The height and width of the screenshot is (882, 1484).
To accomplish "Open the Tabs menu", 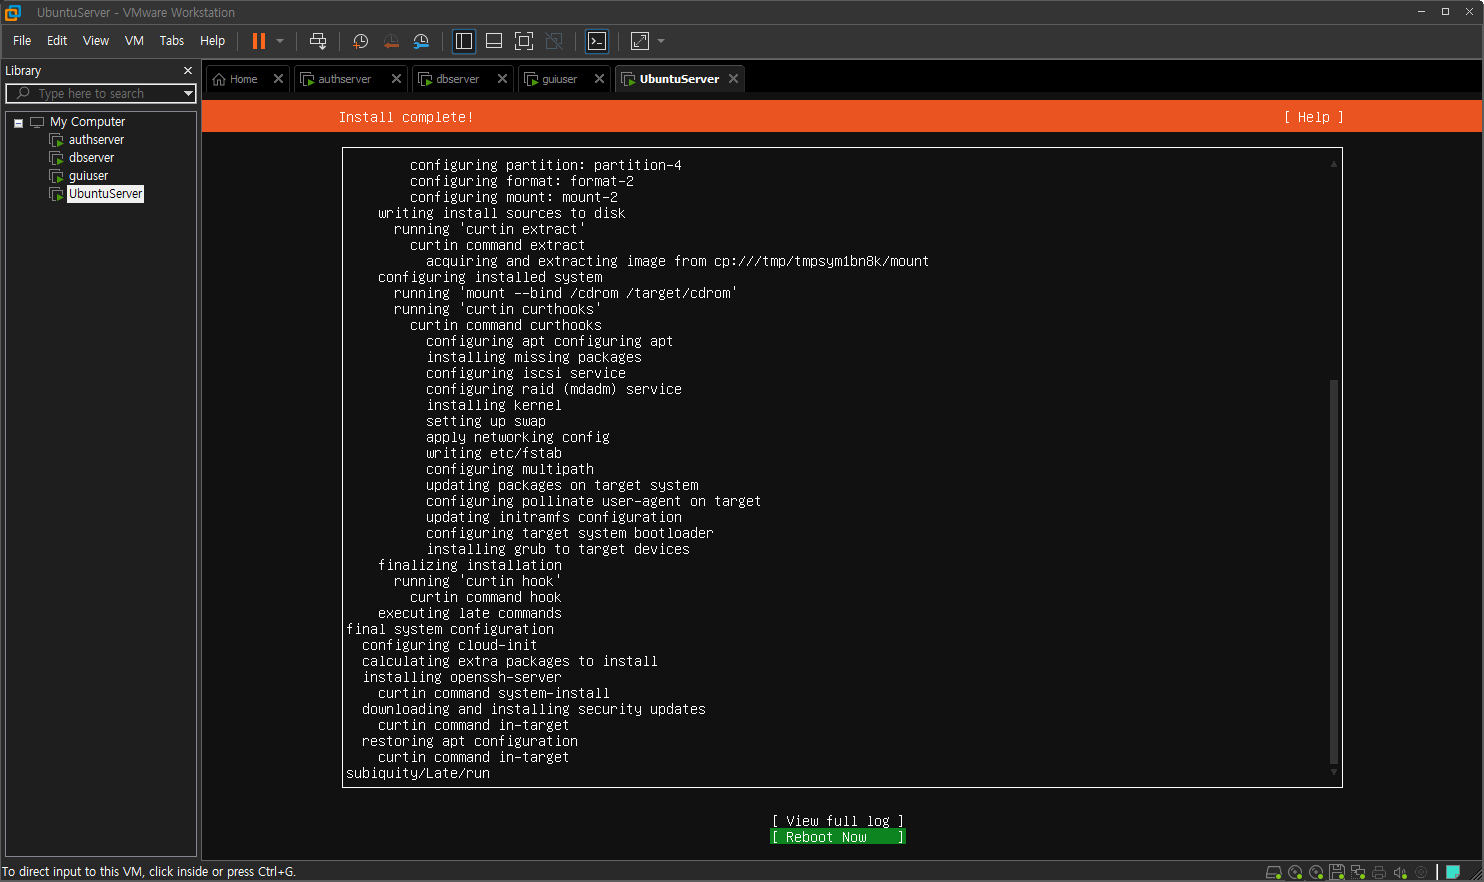I will 172,41.
